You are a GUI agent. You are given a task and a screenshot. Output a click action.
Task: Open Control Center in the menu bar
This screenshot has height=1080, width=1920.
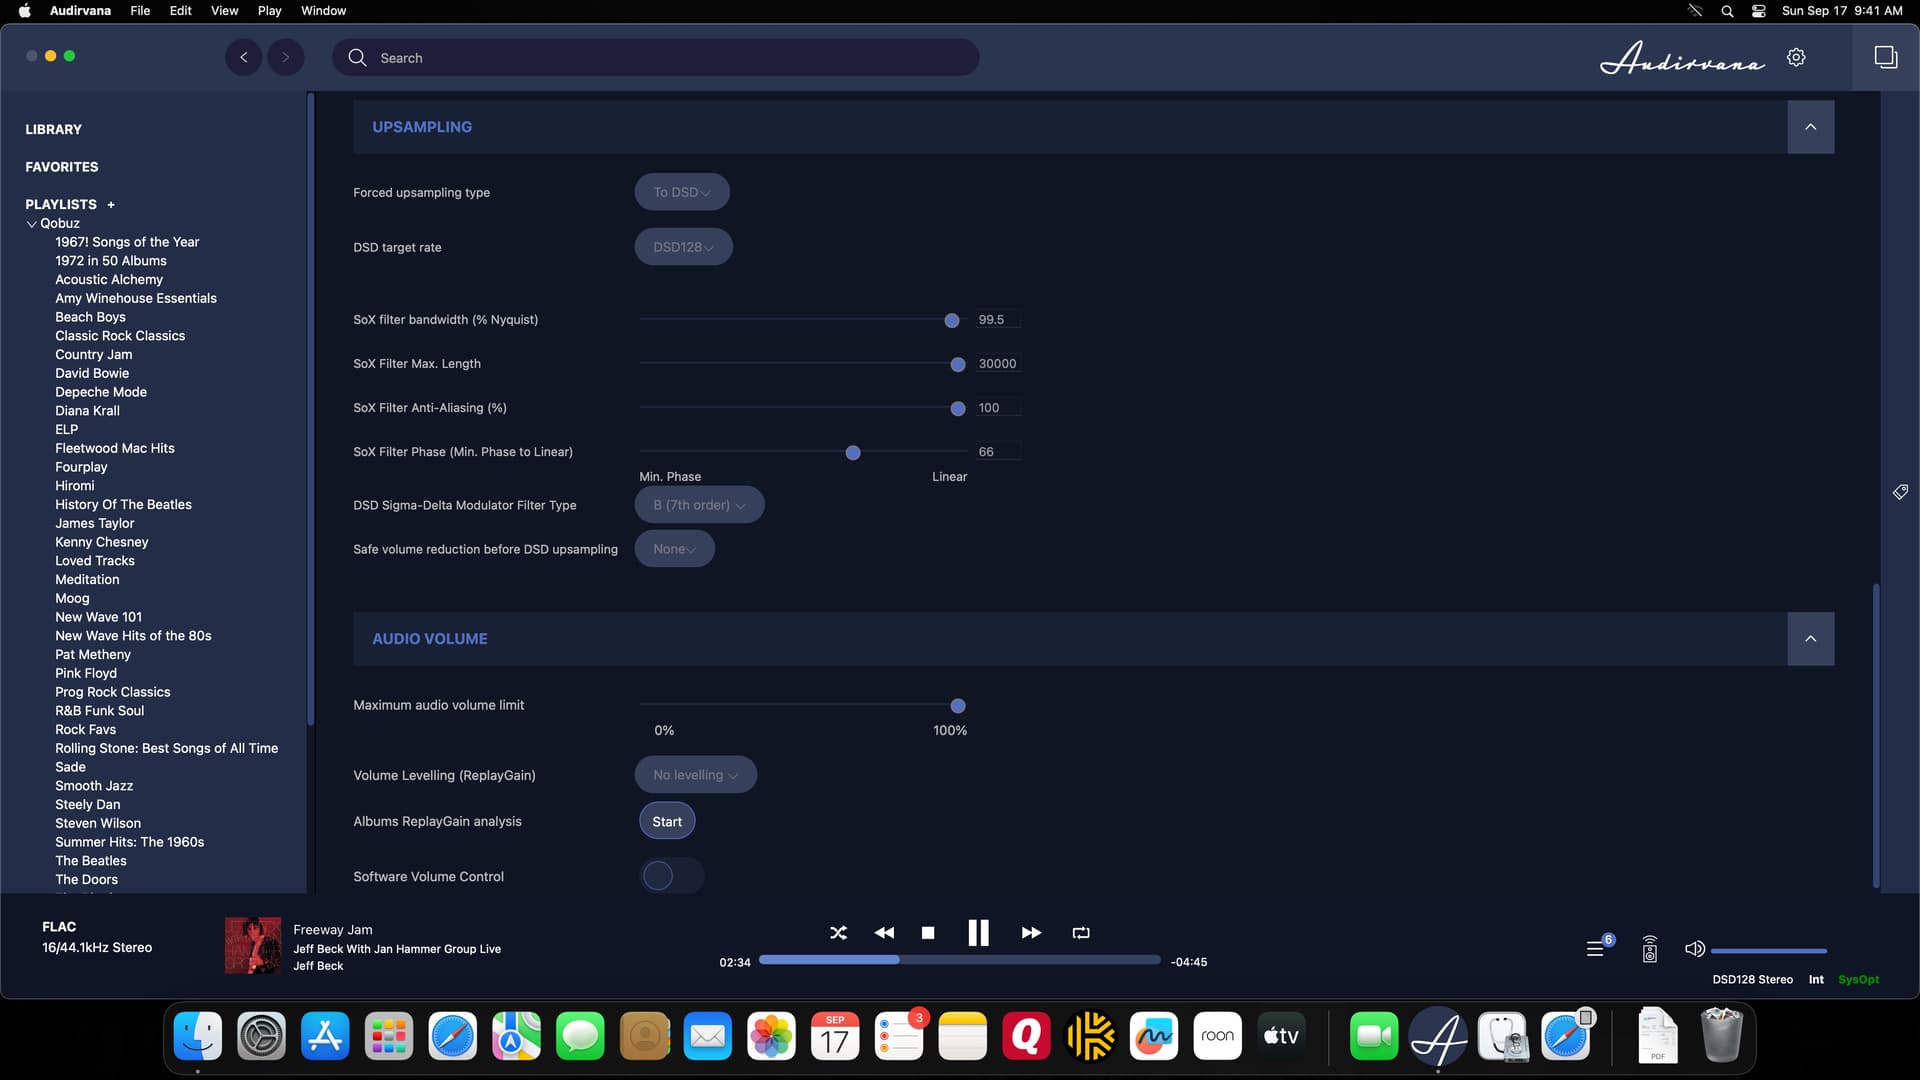pos(1758,11)
